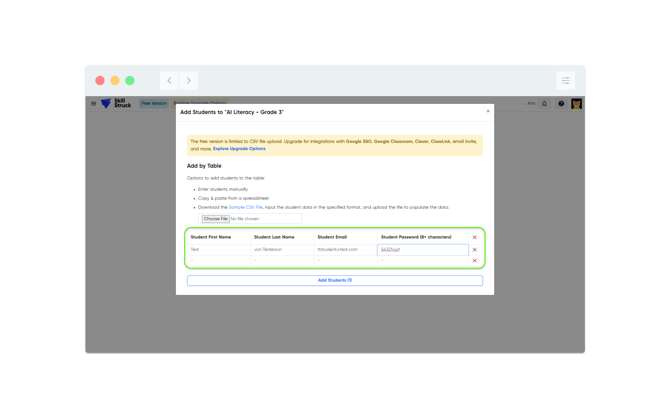Click the 'No file chosen' text

coord(245,219)
